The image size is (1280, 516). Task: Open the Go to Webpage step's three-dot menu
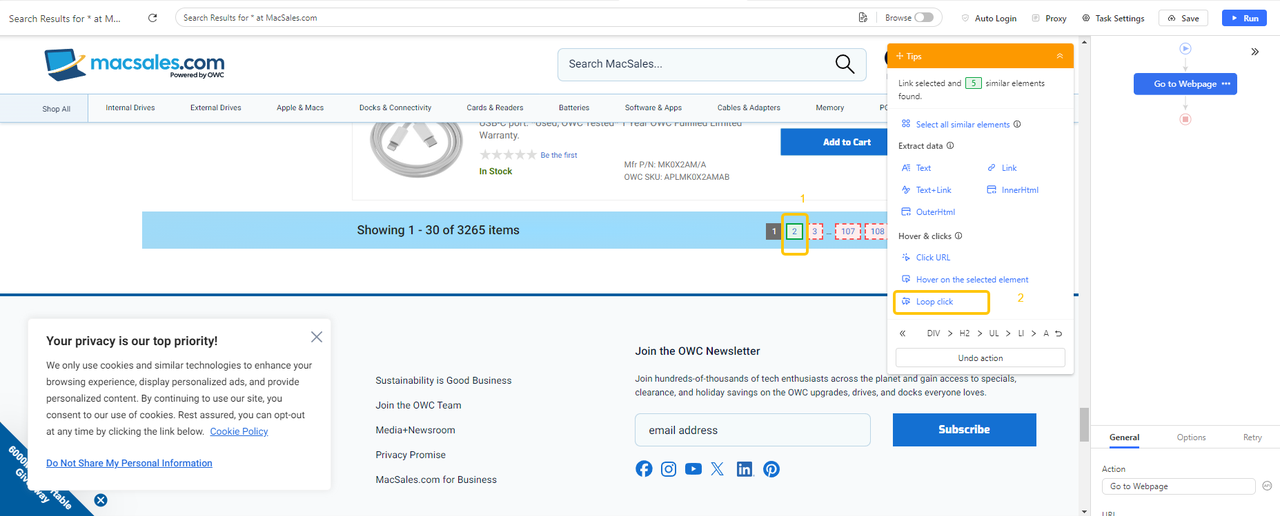(x=1226, y=84)
